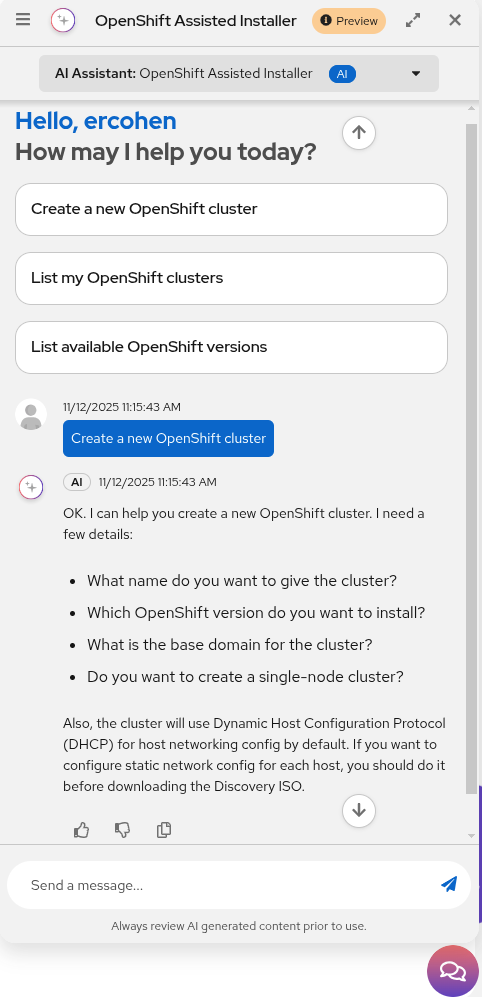Click "Which OpenShift version do you want to install?"
Screen dimensions: 482x997
point(256,613)
